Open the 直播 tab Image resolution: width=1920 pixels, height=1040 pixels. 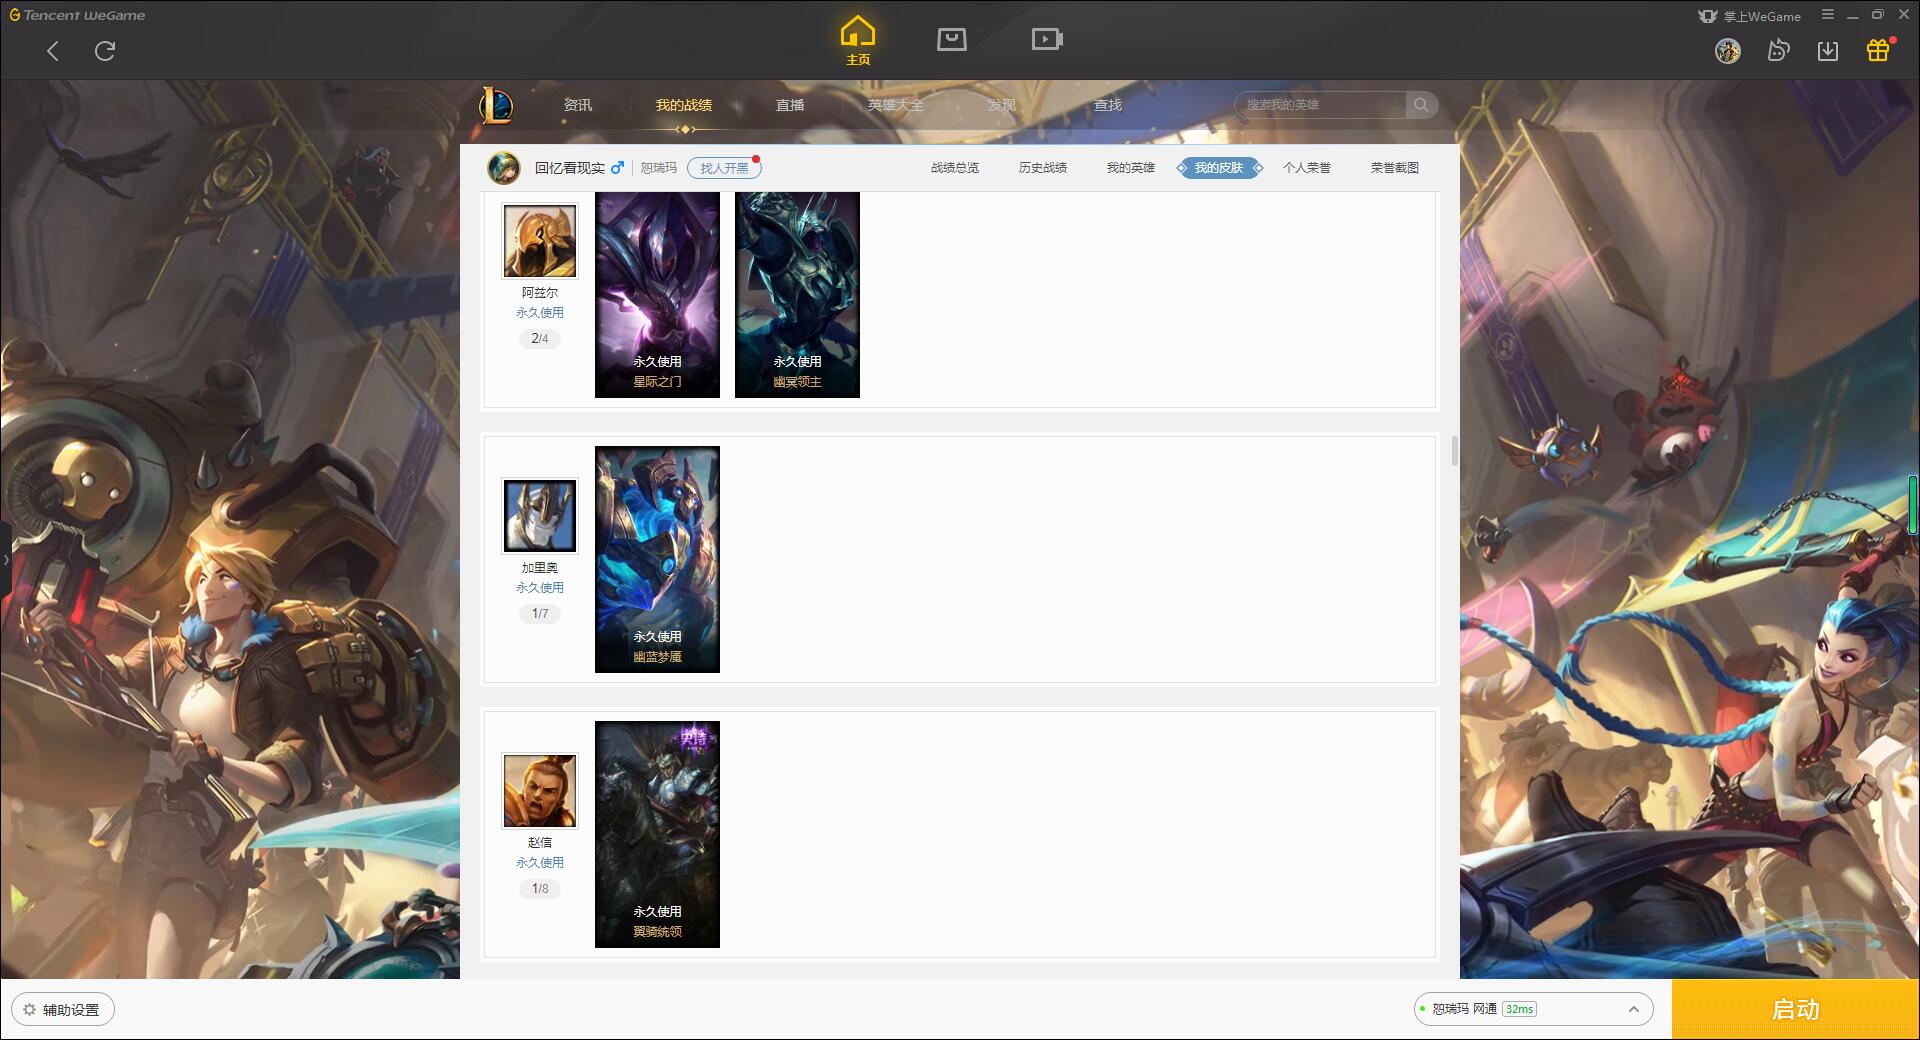790,105
